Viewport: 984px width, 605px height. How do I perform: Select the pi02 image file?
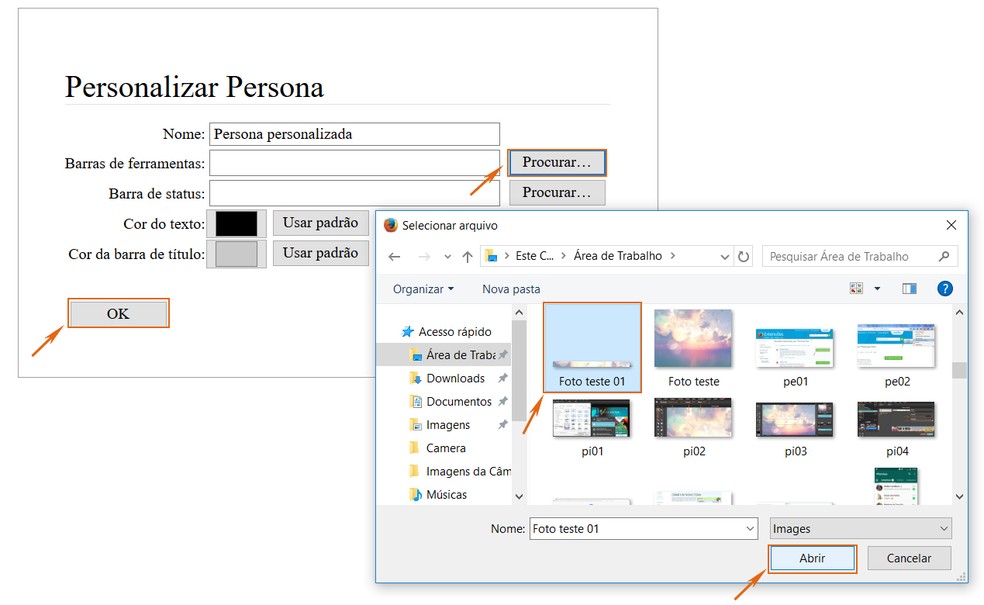[x=693, y=427]
